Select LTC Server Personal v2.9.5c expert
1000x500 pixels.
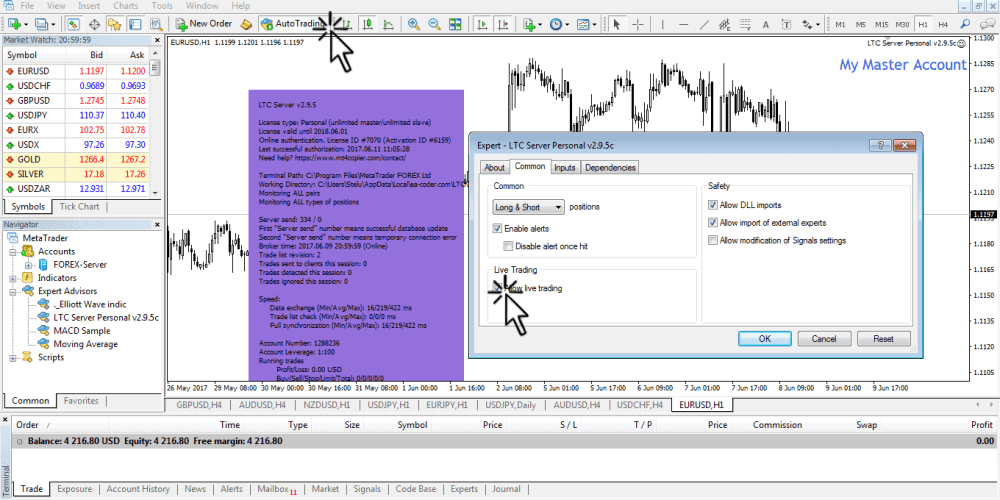pos(105,318)
